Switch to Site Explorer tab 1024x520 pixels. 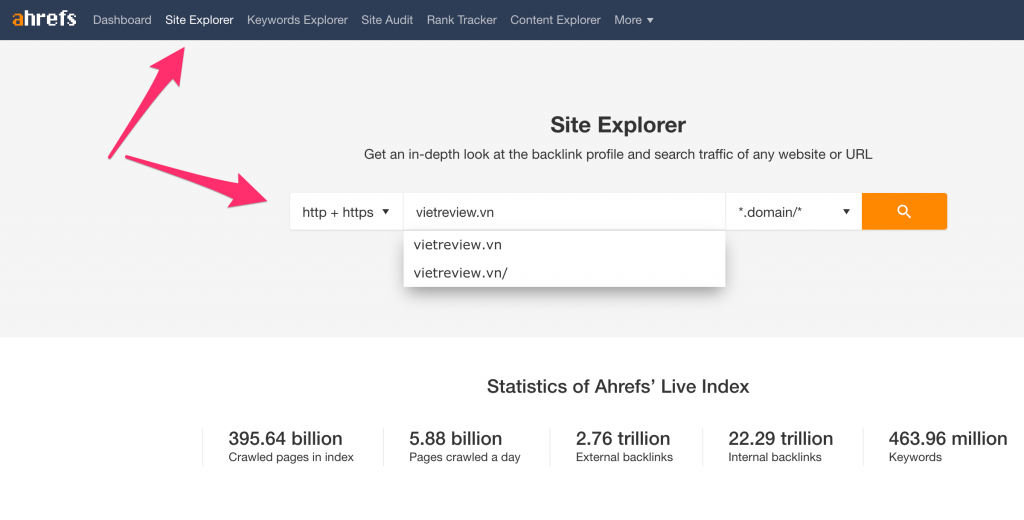coord(199,20)
